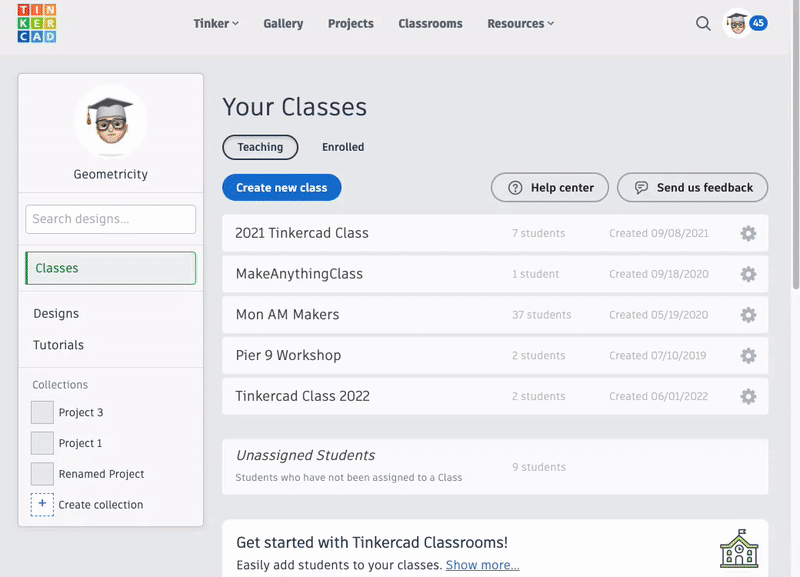Screen dimensions: 800x577
Task: Open the search magnifier icon
Action: coord(703,23)
